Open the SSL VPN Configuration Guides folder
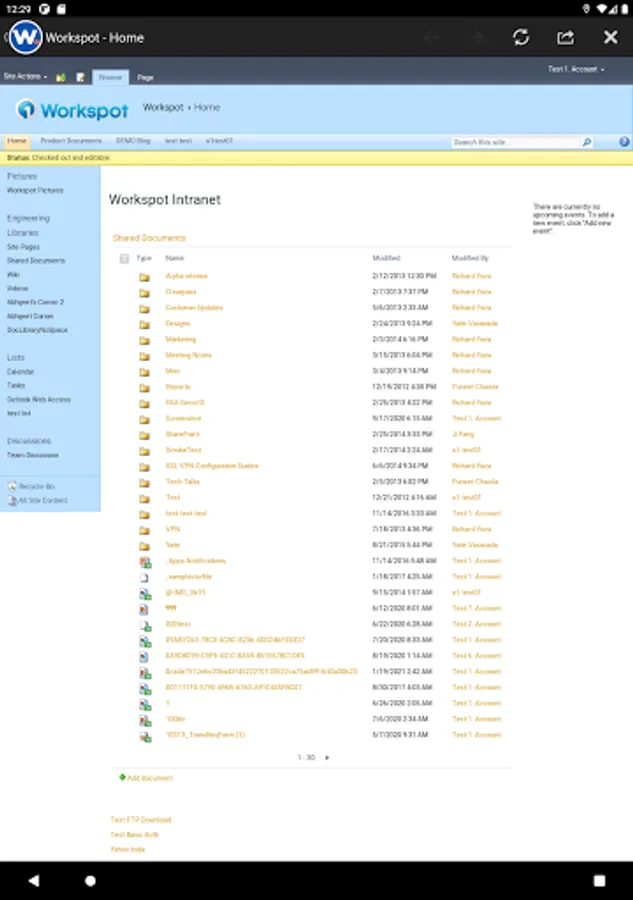Image resolution: width=633 pixels, height=900 pixels. [x=212, y=465]
